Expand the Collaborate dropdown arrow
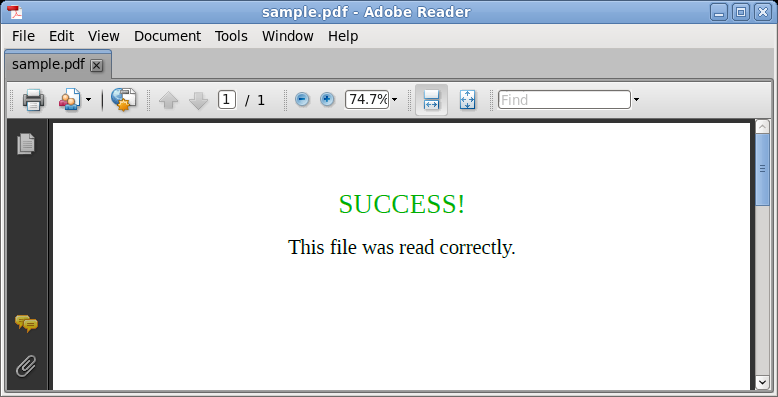This screenshot has height=397, width=778. coord(88,100)
